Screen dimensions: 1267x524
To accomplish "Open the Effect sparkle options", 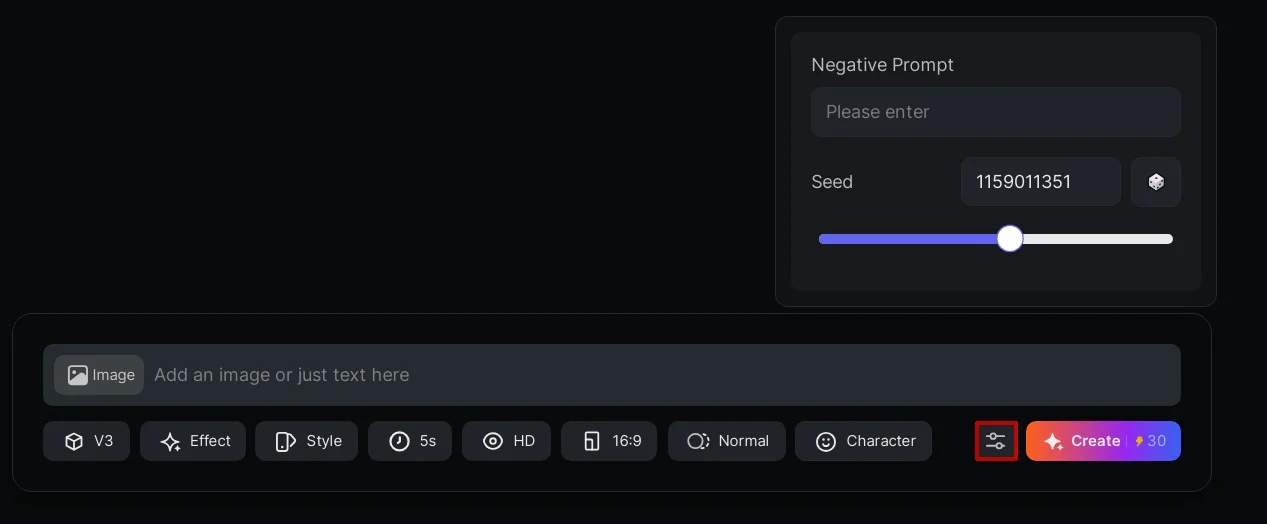I will [193, 441].
